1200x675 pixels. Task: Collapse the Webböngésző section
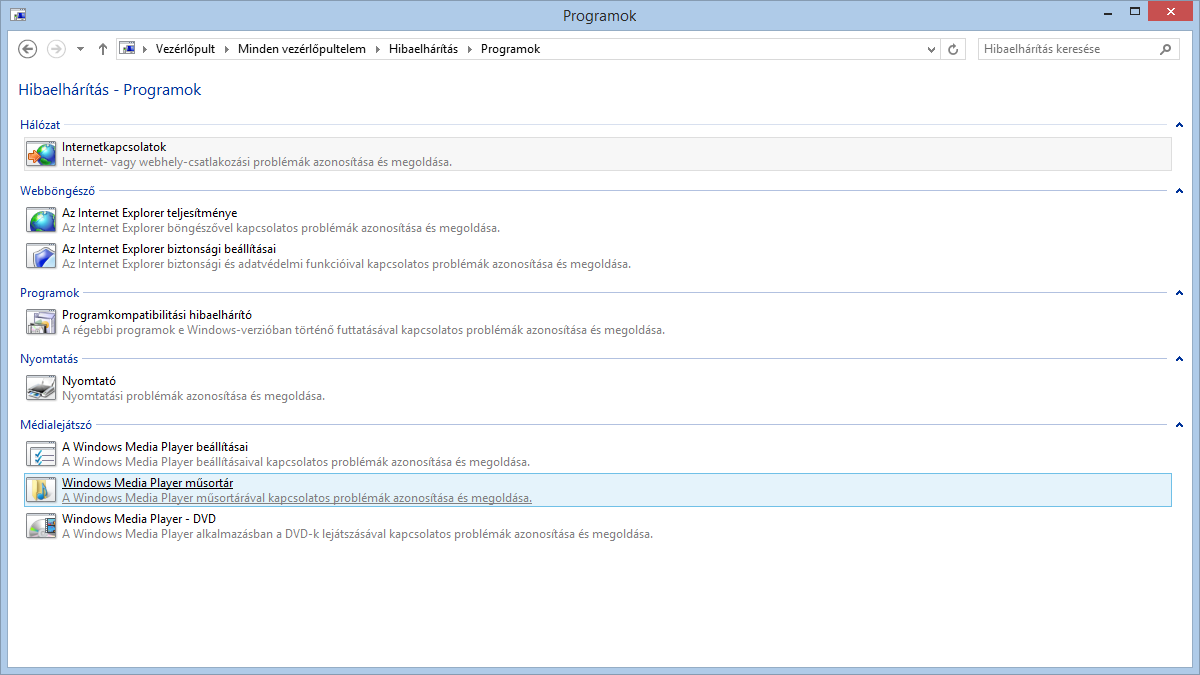click(x=1180, y=190)
